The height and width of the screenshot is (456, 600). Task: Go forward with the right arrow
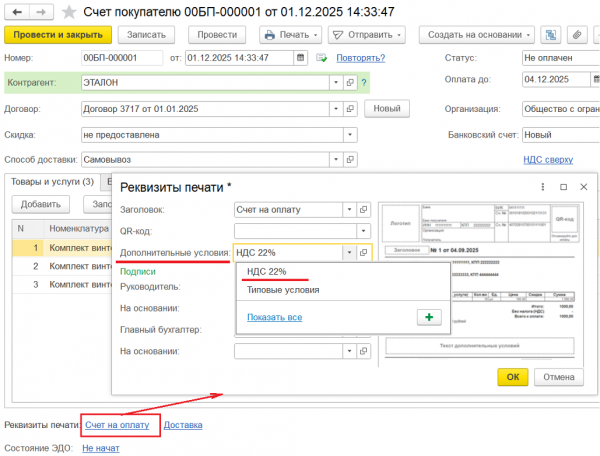pyautogui.click(x=40, y=11)
